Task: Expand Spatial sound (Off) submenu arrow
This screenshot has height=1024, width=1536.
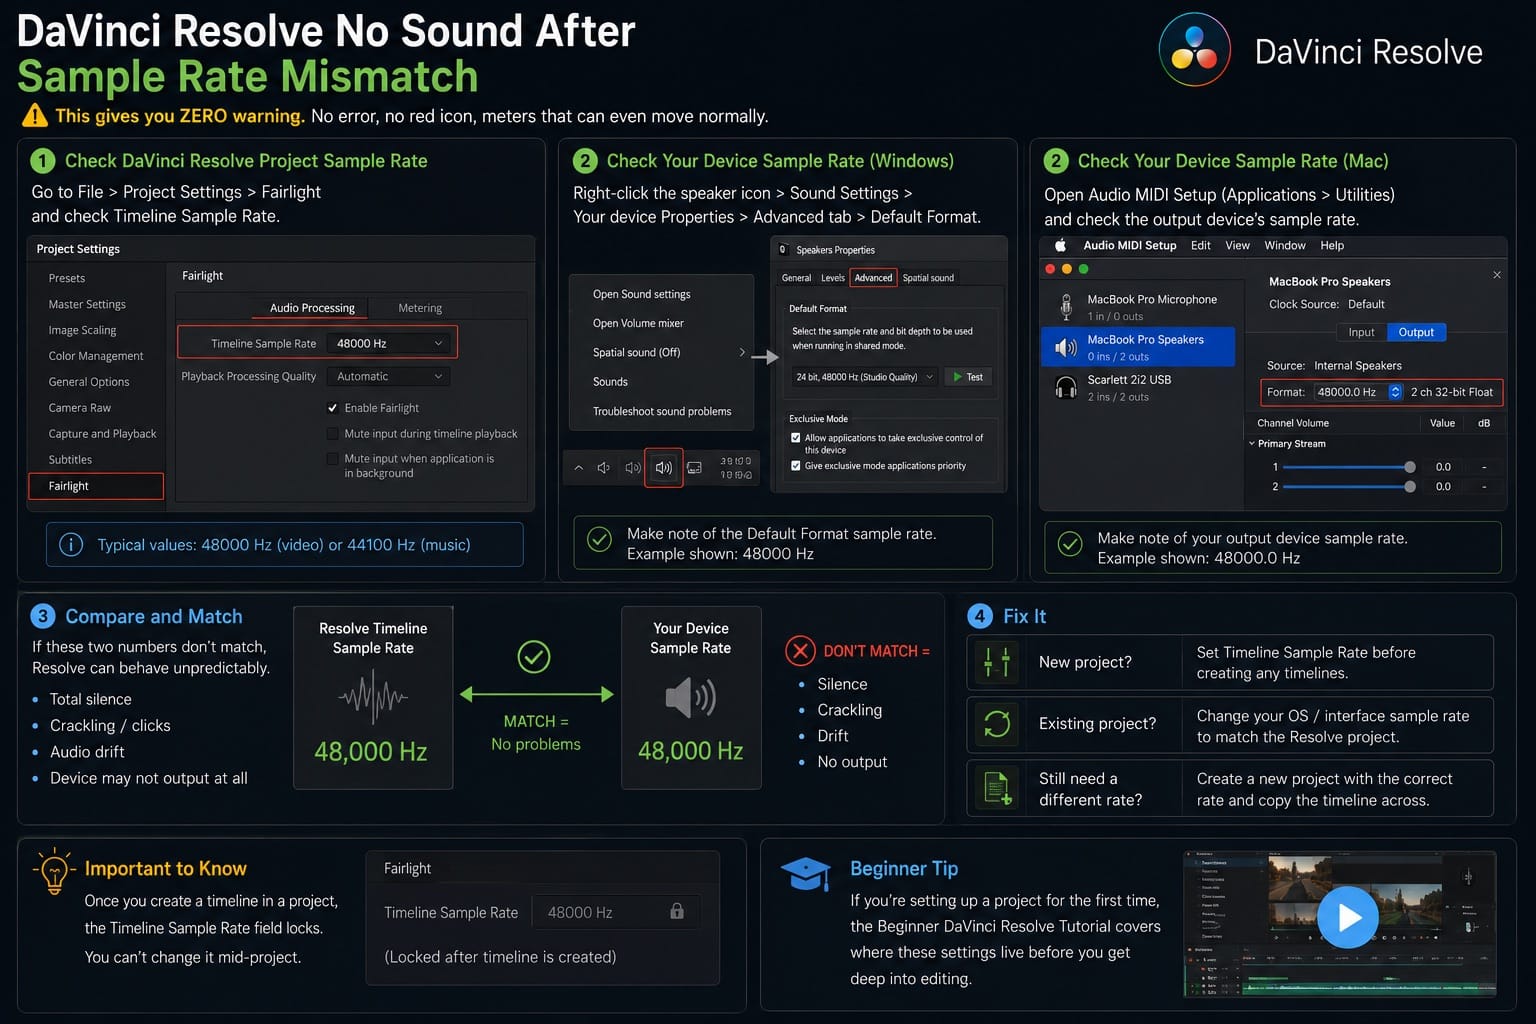Action: 742,352
